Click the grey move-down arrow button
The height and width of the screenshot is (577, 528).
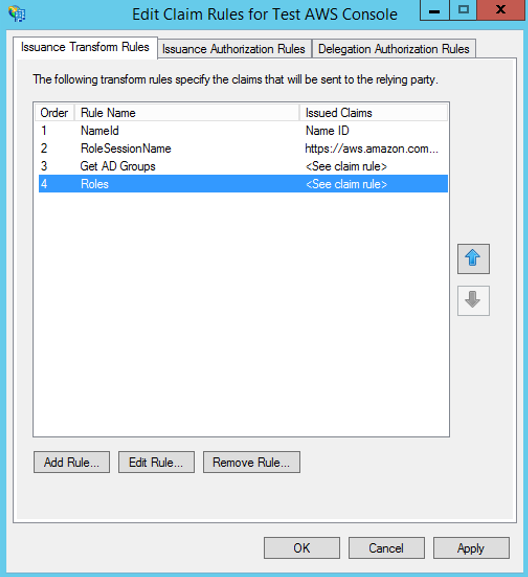click(x=473, y=300)
